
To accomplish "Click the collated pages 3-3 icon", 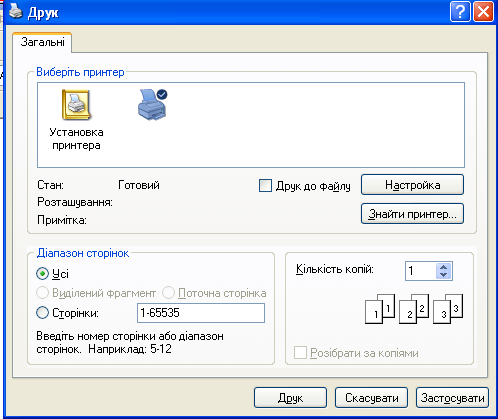I will click(448, 309).
